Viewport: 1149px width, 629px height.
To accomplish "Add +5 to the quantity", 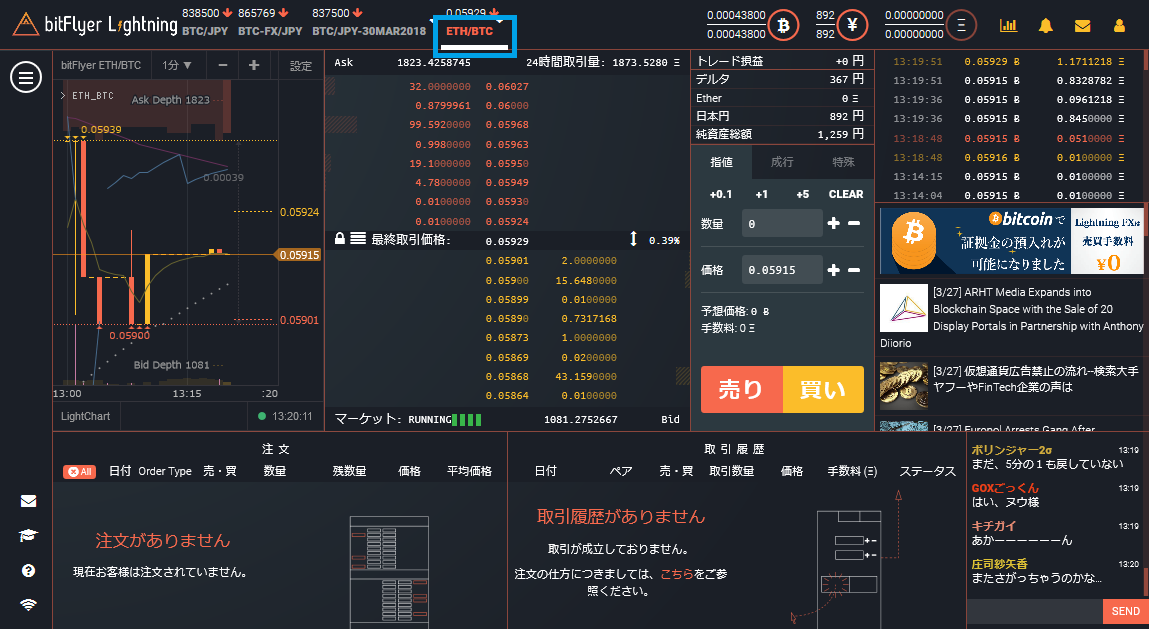I will pyautogui.click(x=802, y=194).
